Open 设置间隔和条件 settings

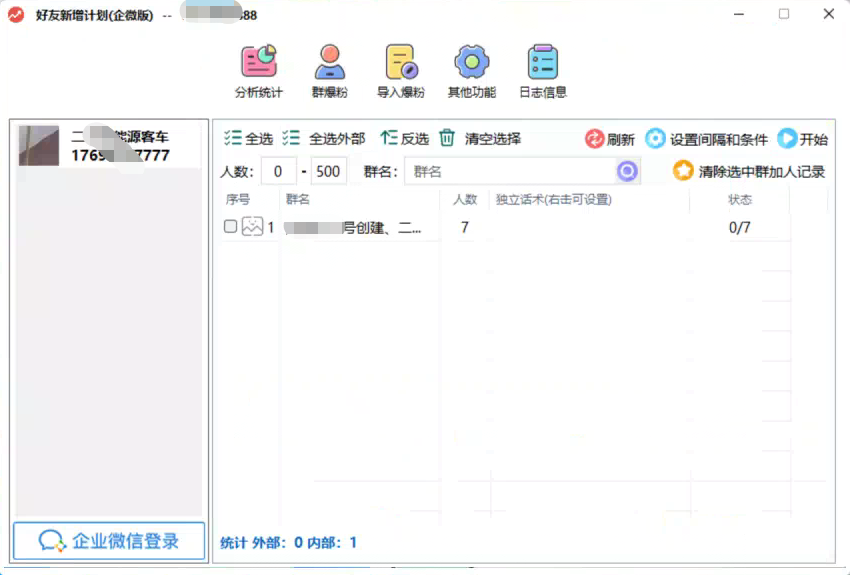point(706,139)
